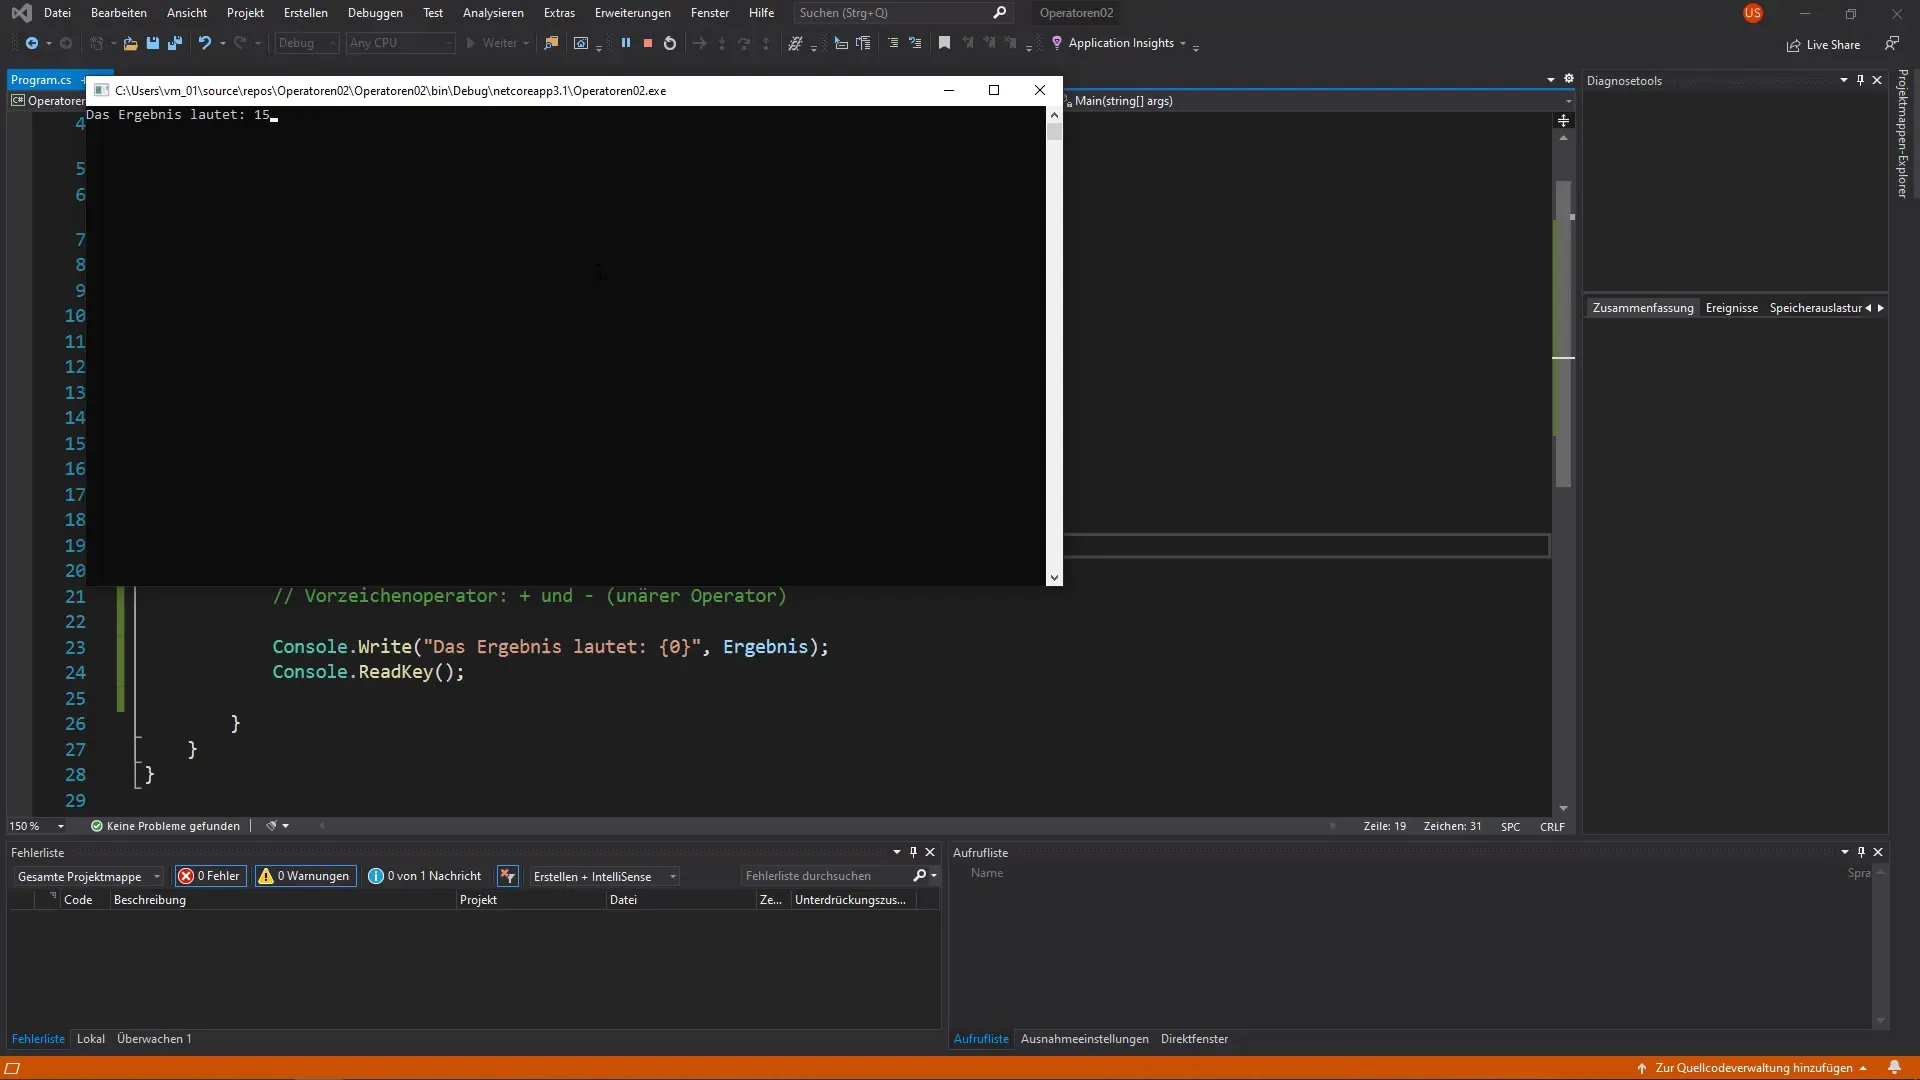Screen dimensions: 1920x1080
Task: Click the notifications bell in the status bar
Action: tap(1894, 1067)
